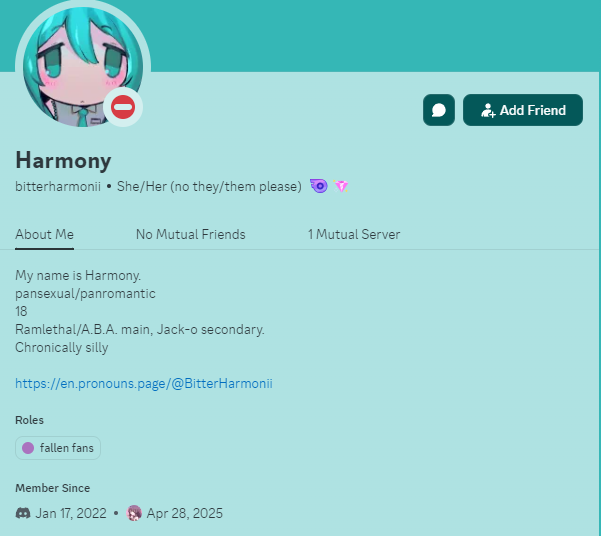
Task: Click the red Do Not Disturb status icon
Action: (123, 107)
